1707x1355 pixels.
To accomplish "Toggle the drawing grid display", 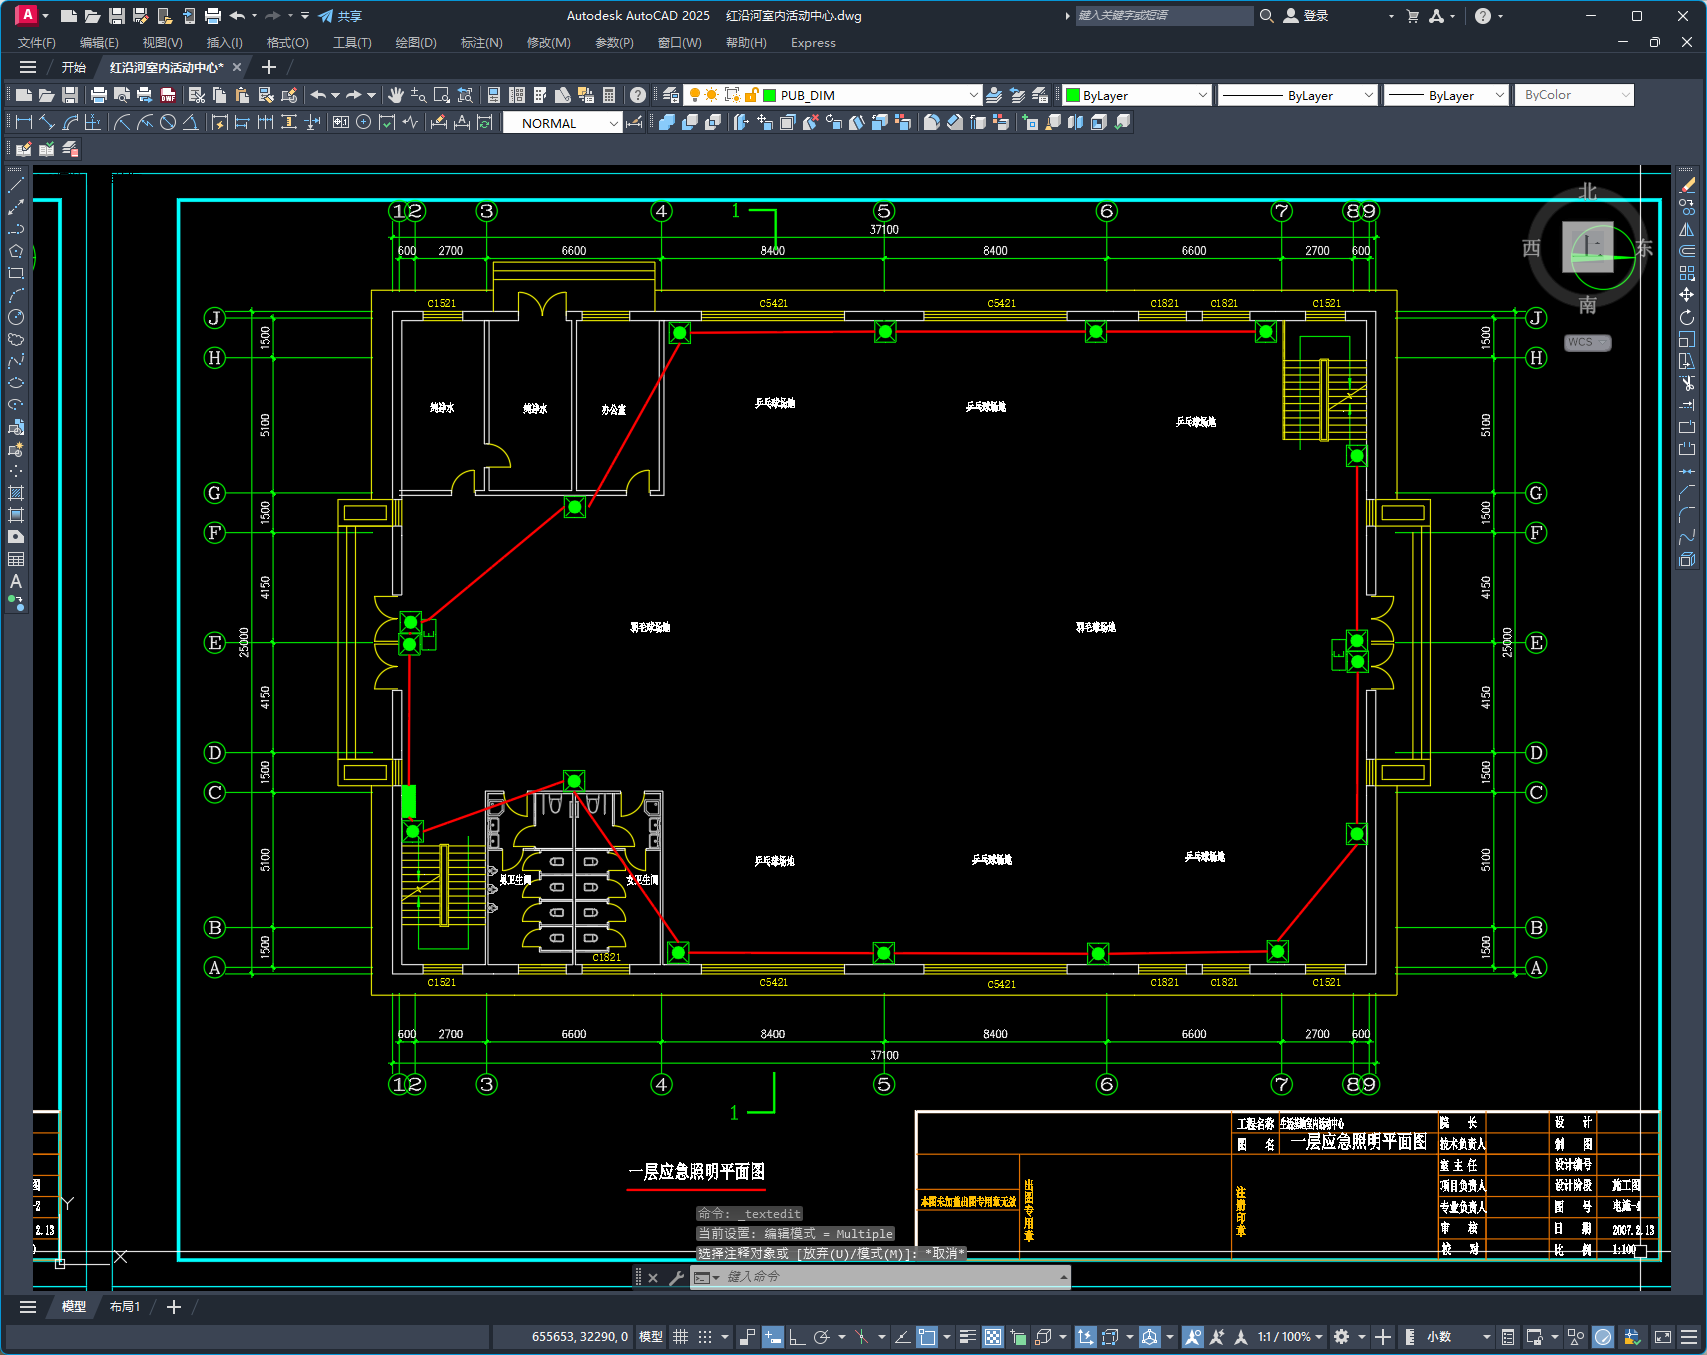I will click(x=681, y=1337).
